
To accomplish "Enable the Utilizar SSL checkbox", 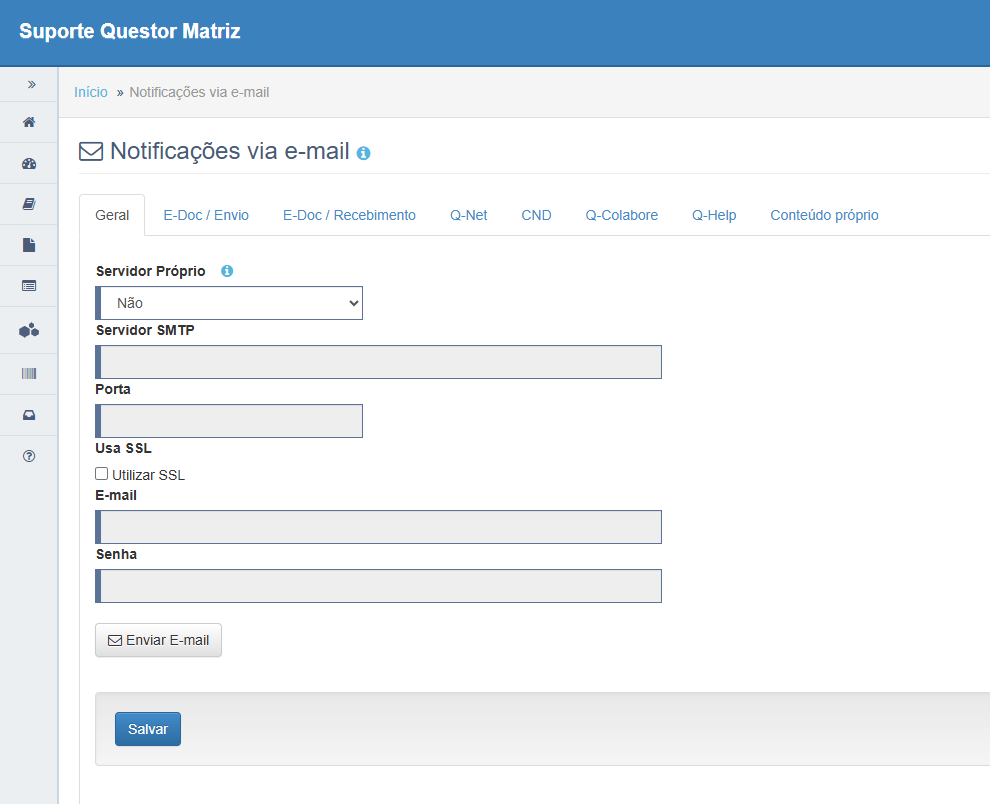I will pyautogui.click(x=101, y=474).
